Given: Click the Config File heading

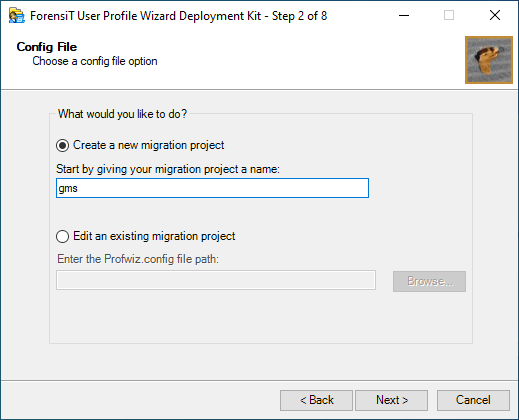Looking at the screenshot, I should [x=47, y=47].
